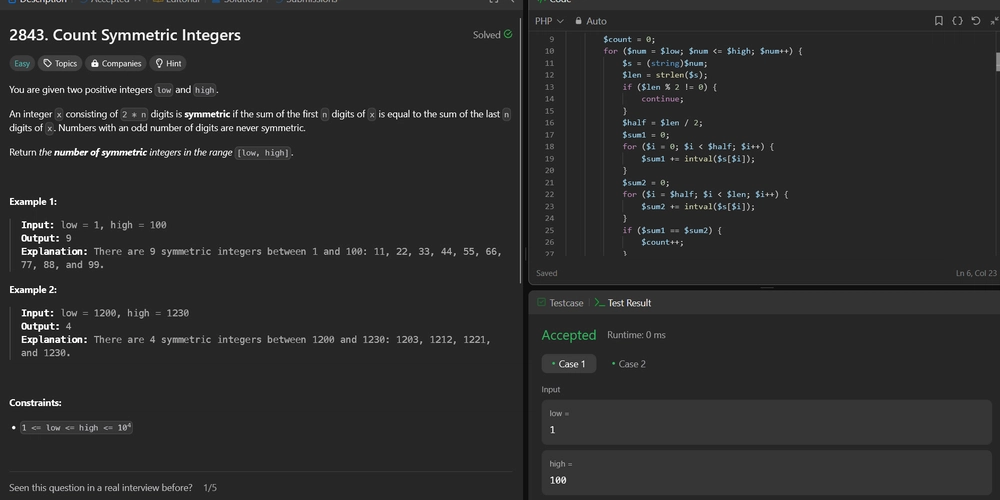Image resolution: width=1000 pixels, height=500 pixels.
Task: Click the Ln 6, Col 23 indicator
Action: pyautogui.click(x=976, y=273)
